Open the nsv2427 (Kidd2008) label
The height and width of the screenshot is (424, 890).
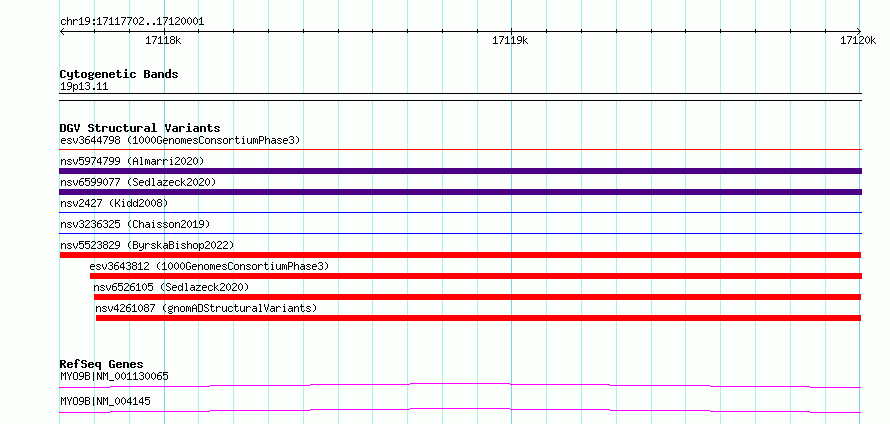[114, 203]
